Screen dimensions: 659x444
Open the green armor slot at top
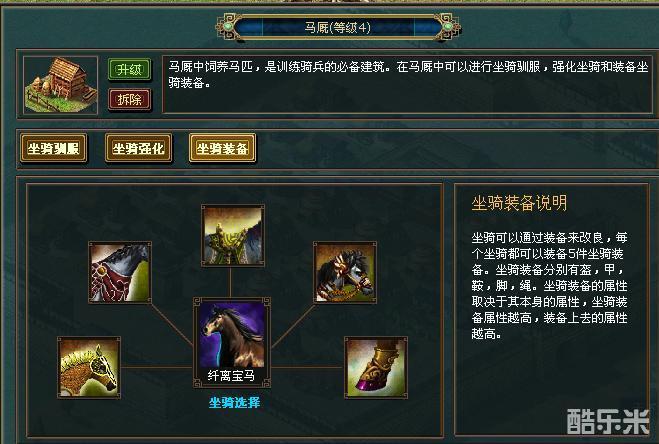click(x=233, y=235)
